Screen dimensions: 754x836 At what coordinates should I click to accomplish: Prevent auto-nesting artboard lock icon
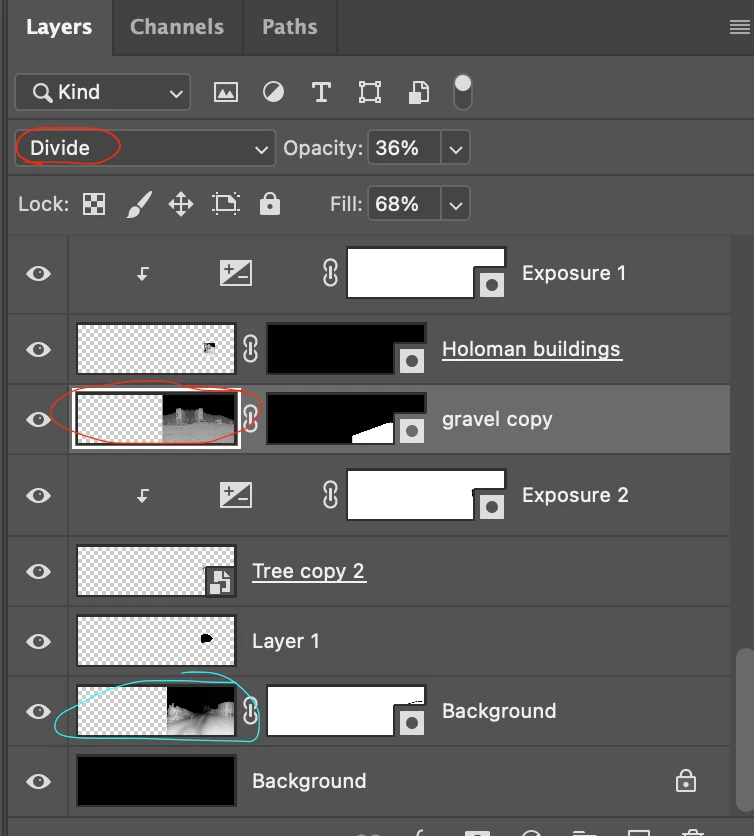coord(226,204)
